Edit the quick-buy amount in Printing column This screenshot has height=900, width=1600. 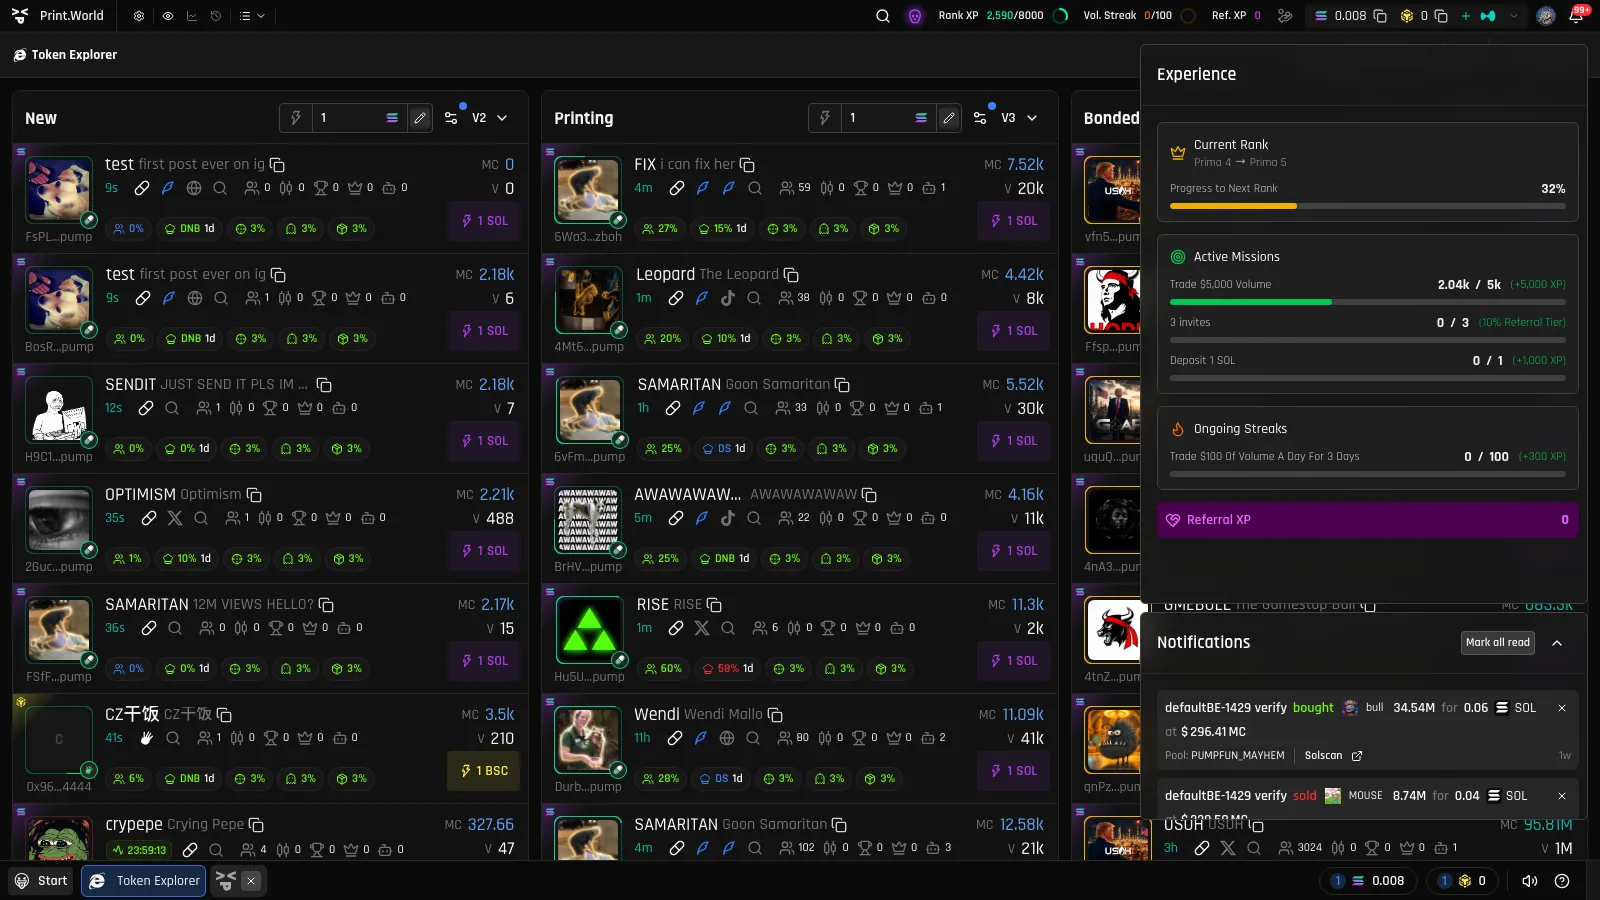click(x=949, y=118)
